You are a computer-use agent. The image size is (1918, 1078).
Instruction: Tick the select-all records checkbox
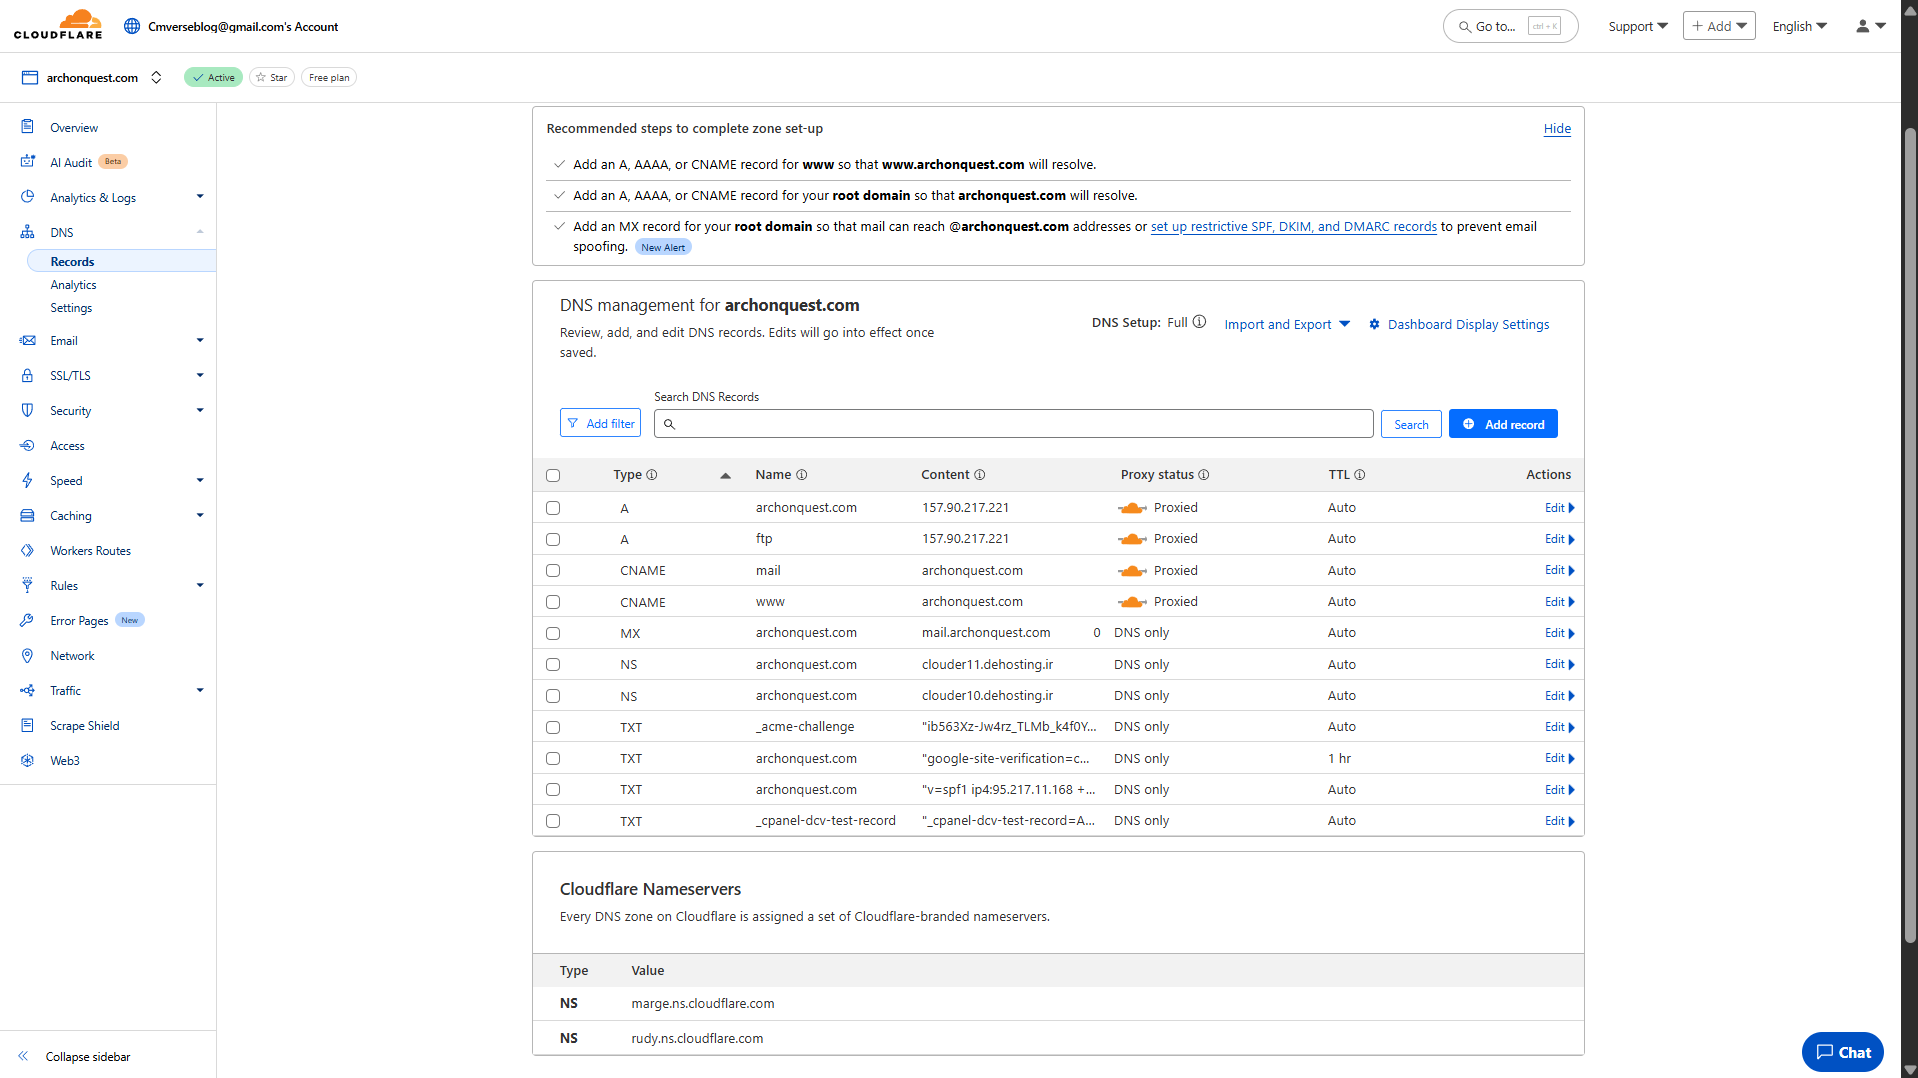(553, 476)
